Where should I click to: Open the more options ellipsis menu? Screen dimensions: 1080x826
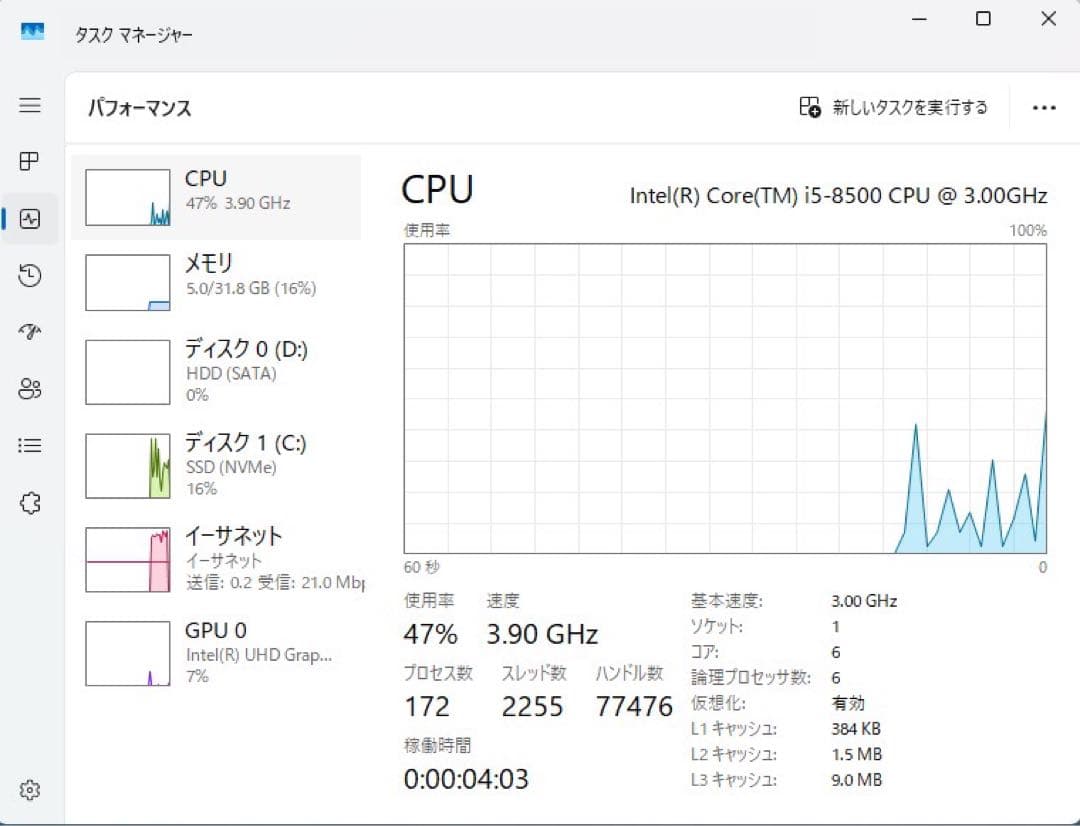[x=1044, y=107]
